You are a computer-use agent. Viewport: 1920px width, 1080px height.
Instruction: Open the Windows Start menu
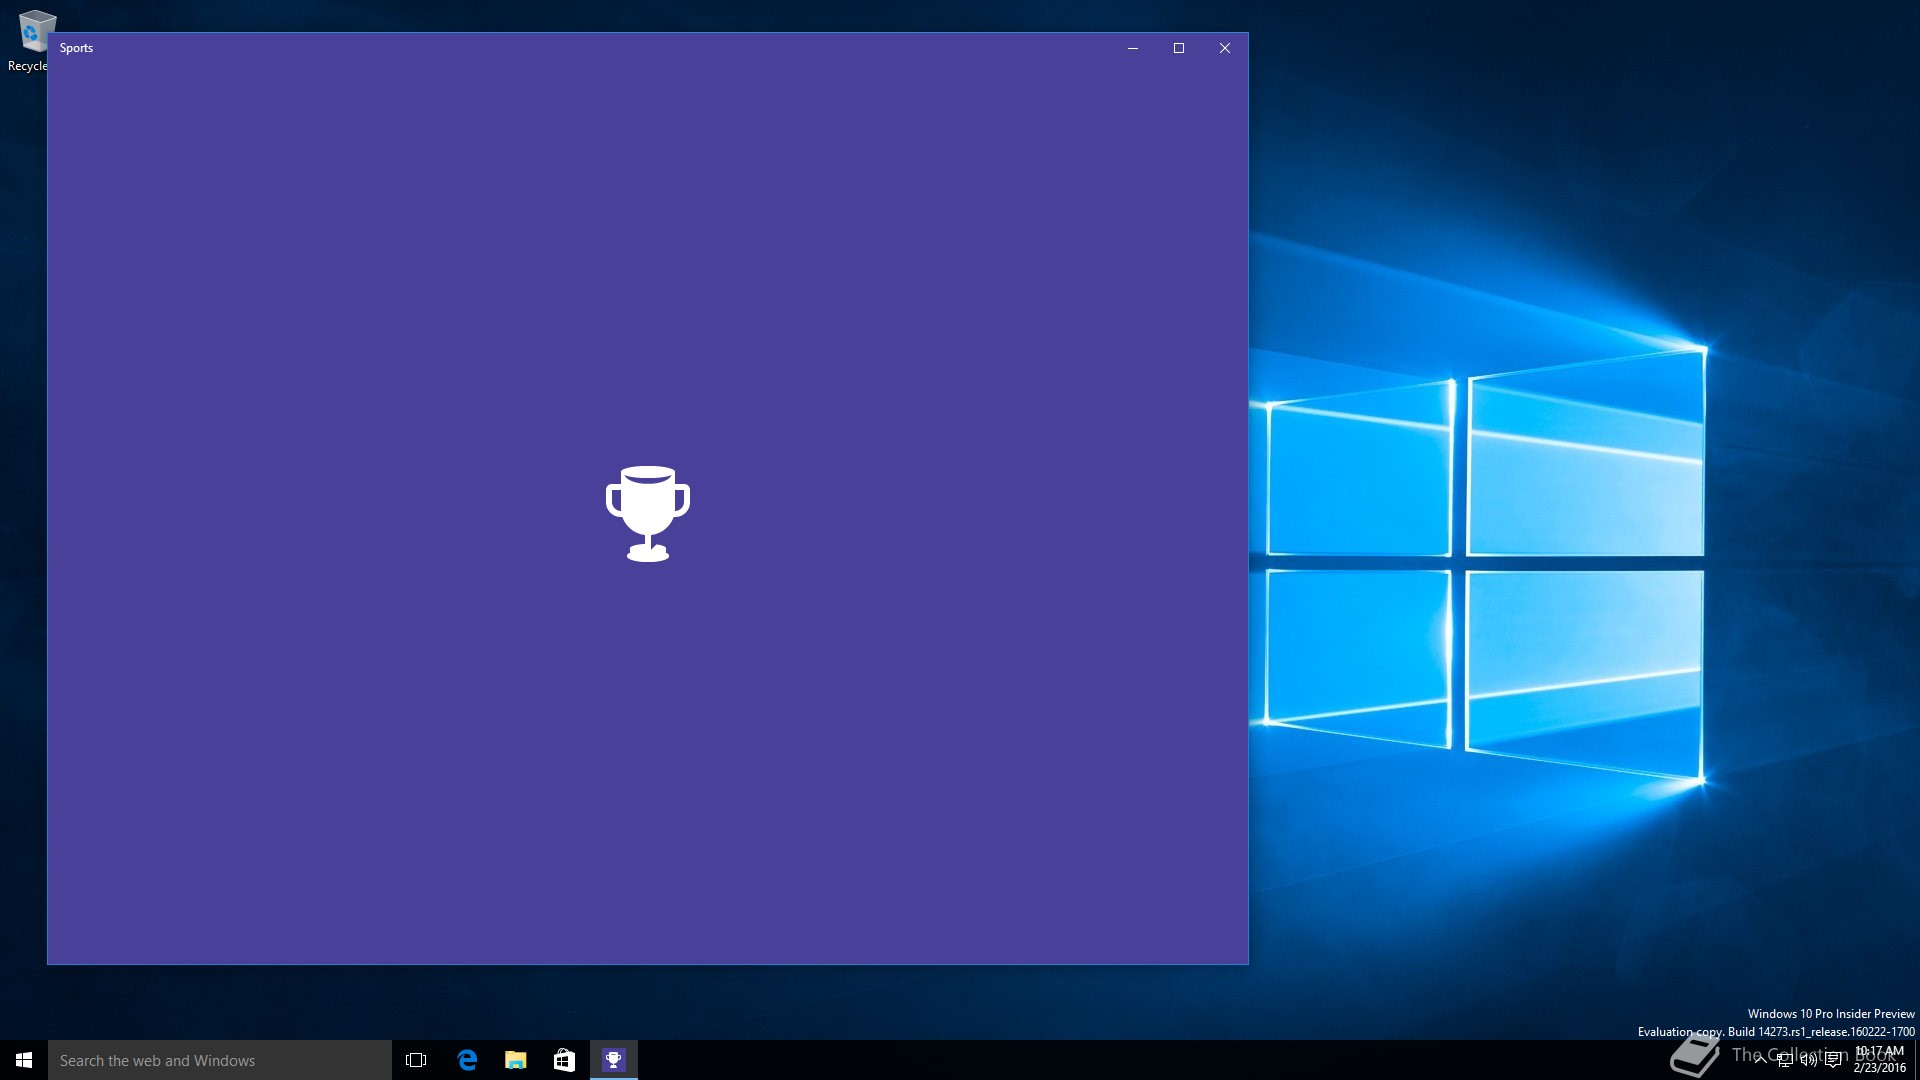click(24, 1060)
